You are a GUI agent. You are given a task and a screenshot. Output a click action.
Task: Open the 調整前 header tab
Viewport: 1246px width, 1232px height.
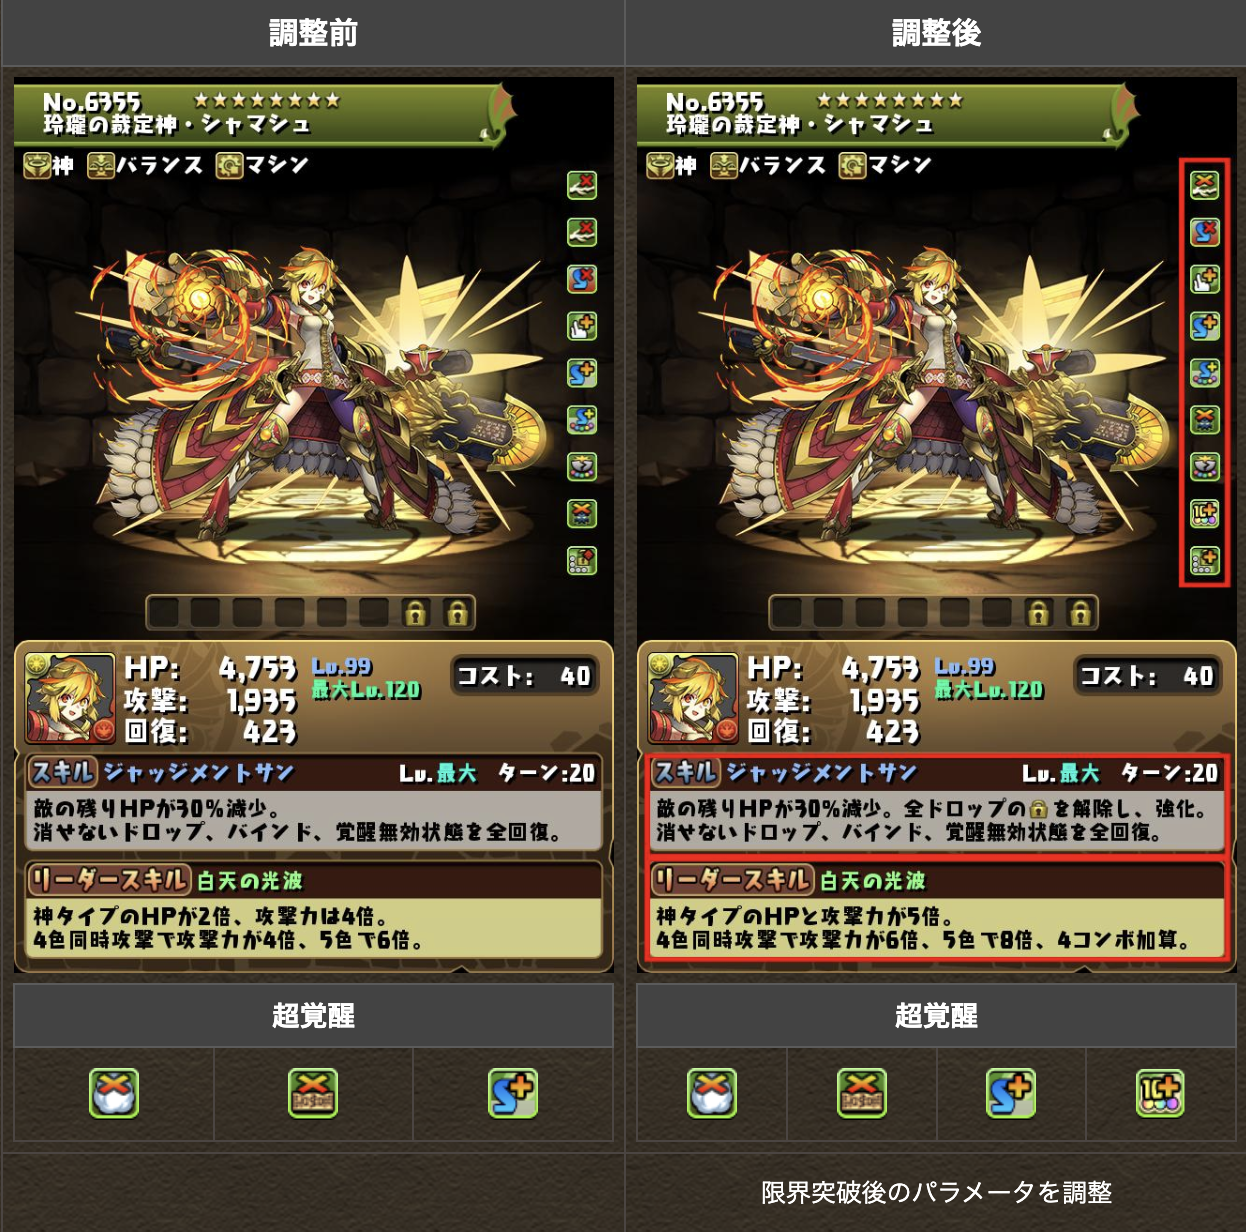pyautogui.click(x=312, y=33)
